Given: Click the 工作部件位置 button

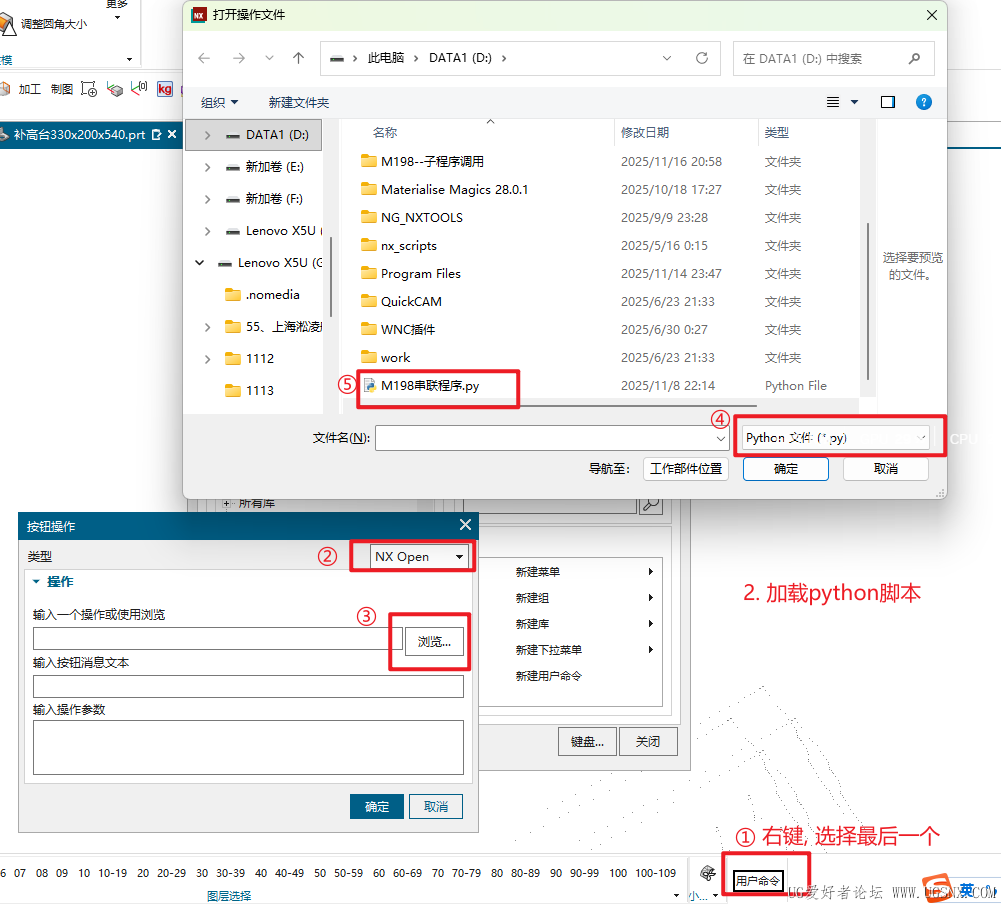Looking at the screenshot, I should click(686, 469).
